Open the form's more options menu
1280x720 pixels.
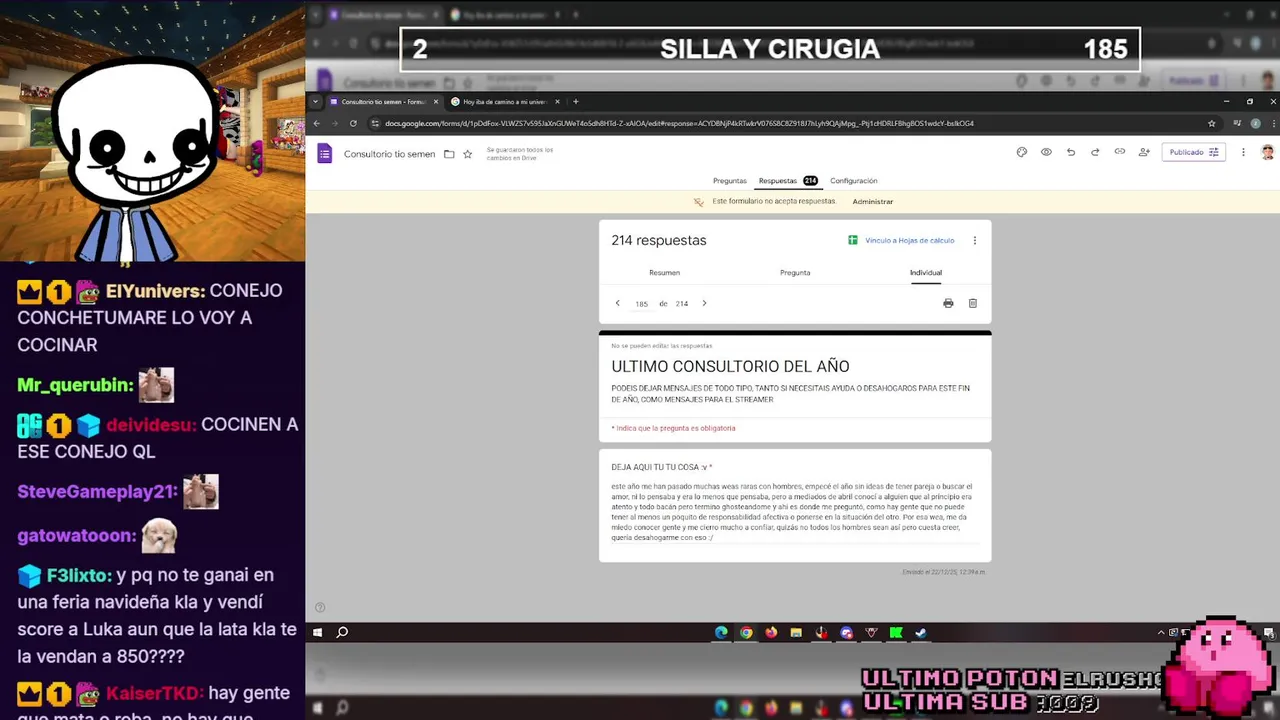click(x=1243, y=152)
